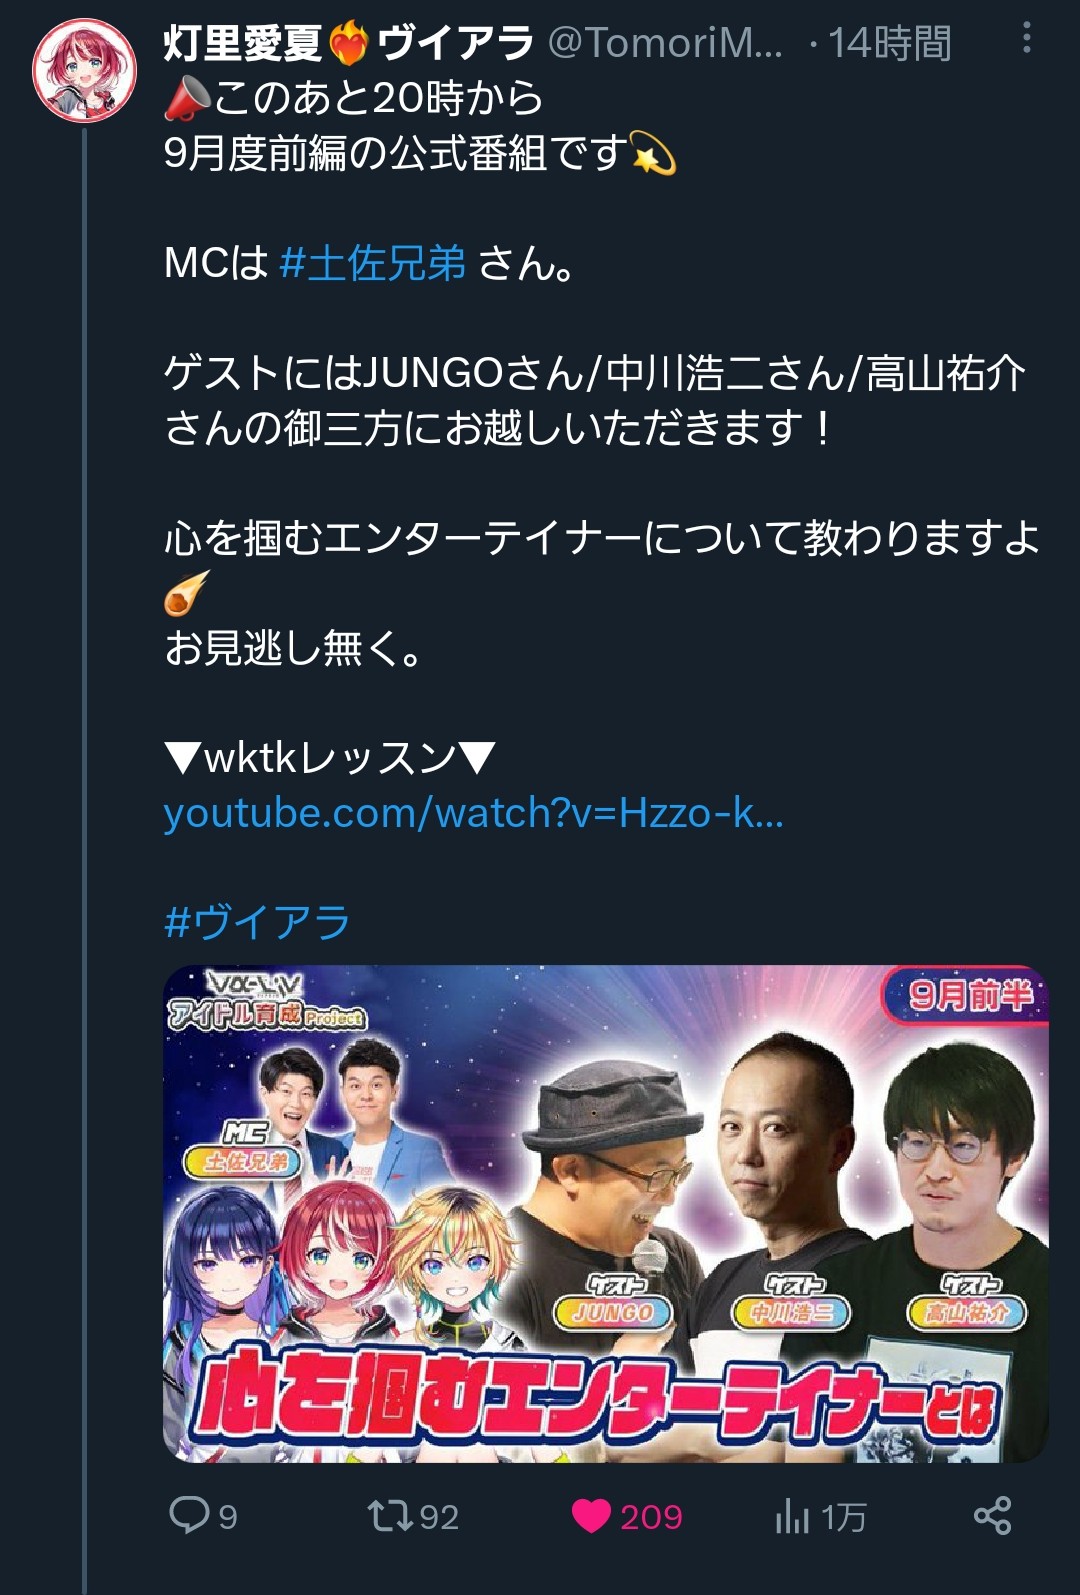This screenshot has height=1595, width=1080.
Task: Open the three-dot more options menu
Action: 1026,39
